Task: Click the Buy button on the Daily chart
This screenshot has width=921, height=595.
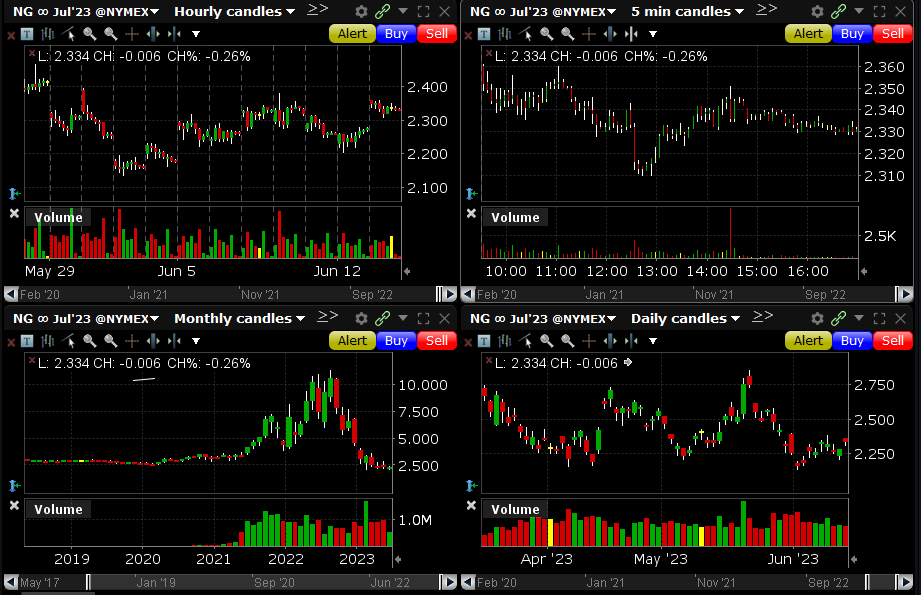Action: pyautogui.click(x=852, y=340)
